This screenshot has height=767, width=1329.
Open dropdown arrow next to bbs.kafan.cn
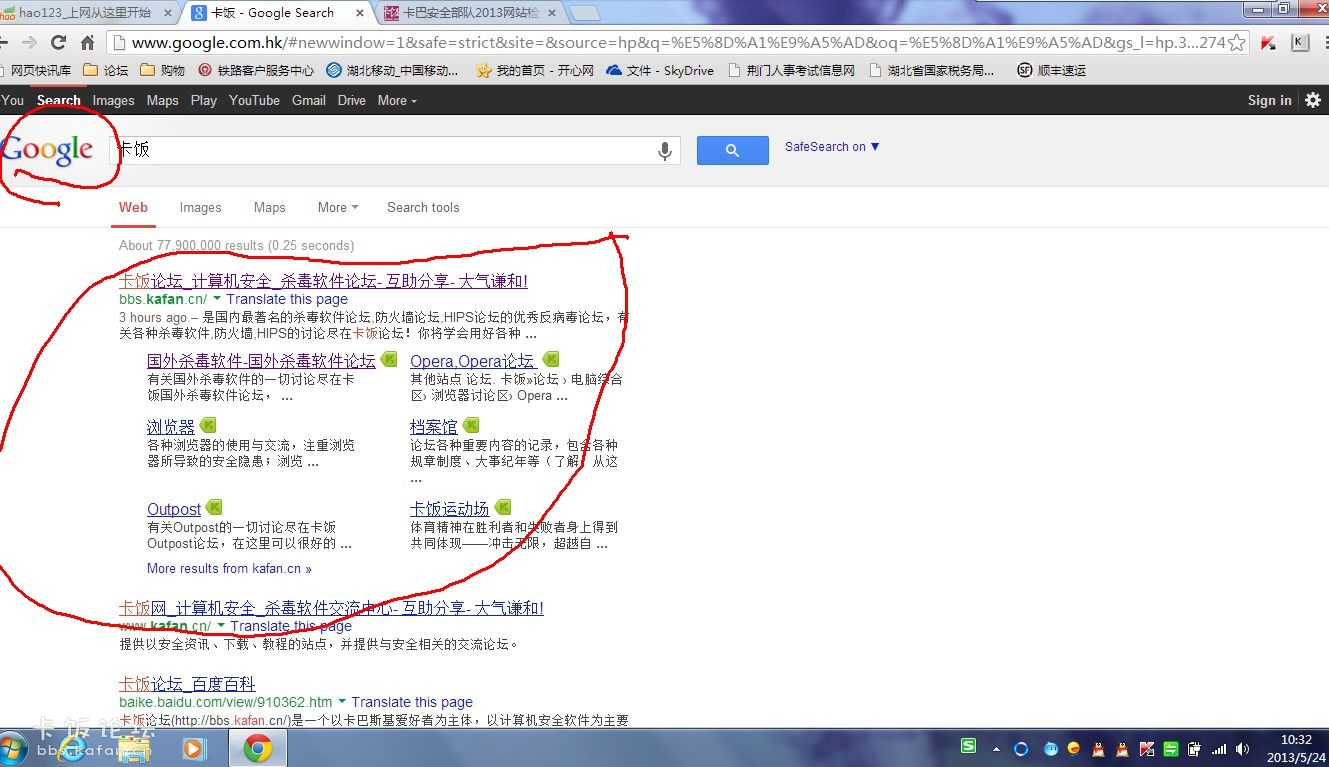218,299
